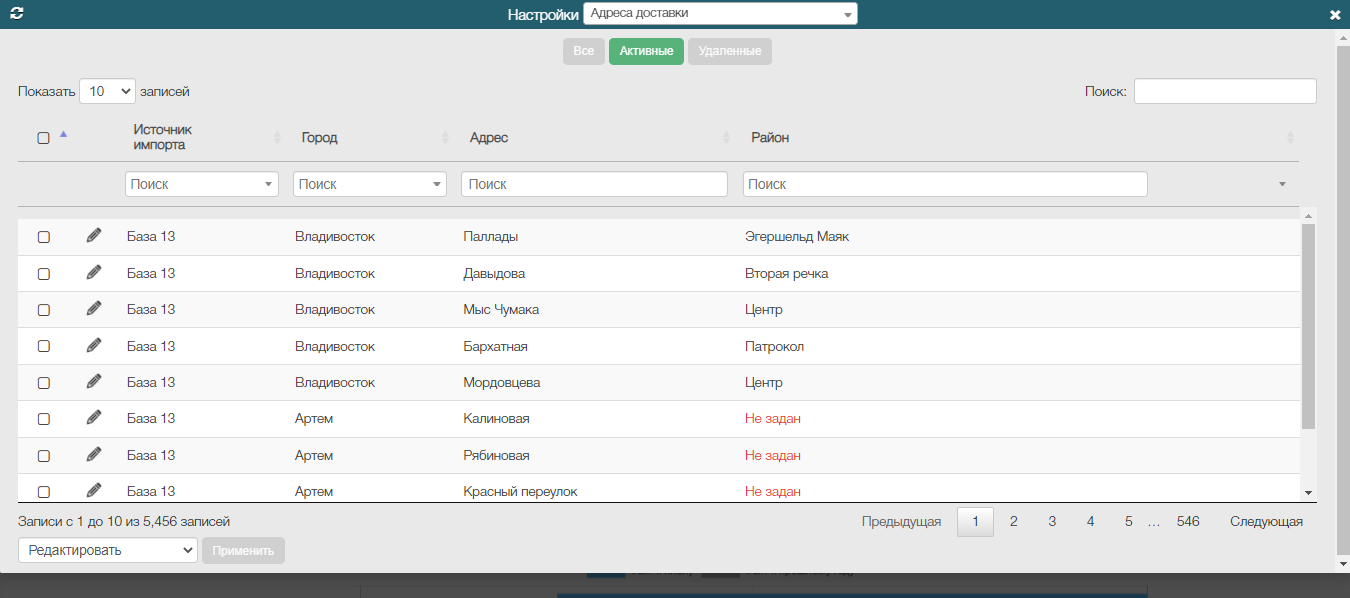Open the Город filter dropdown
The image size is (1350, 598).
tap(370, 184)
